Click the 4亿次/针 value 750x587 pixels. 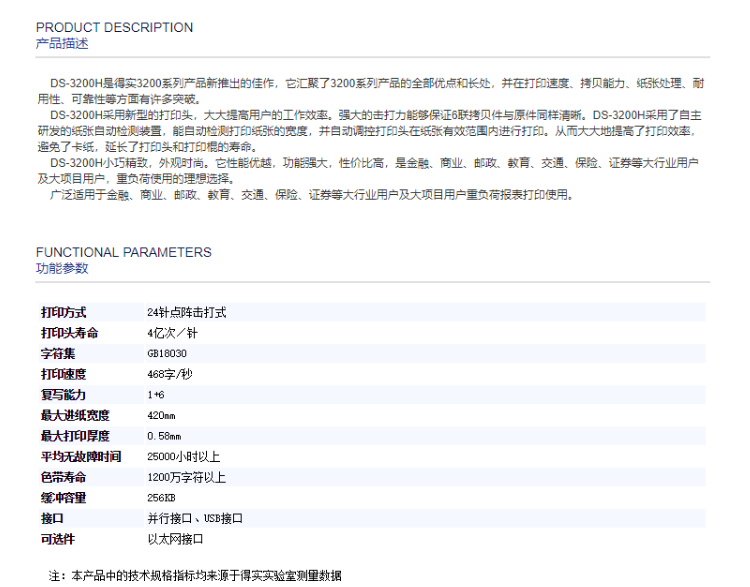click(172, 333)
